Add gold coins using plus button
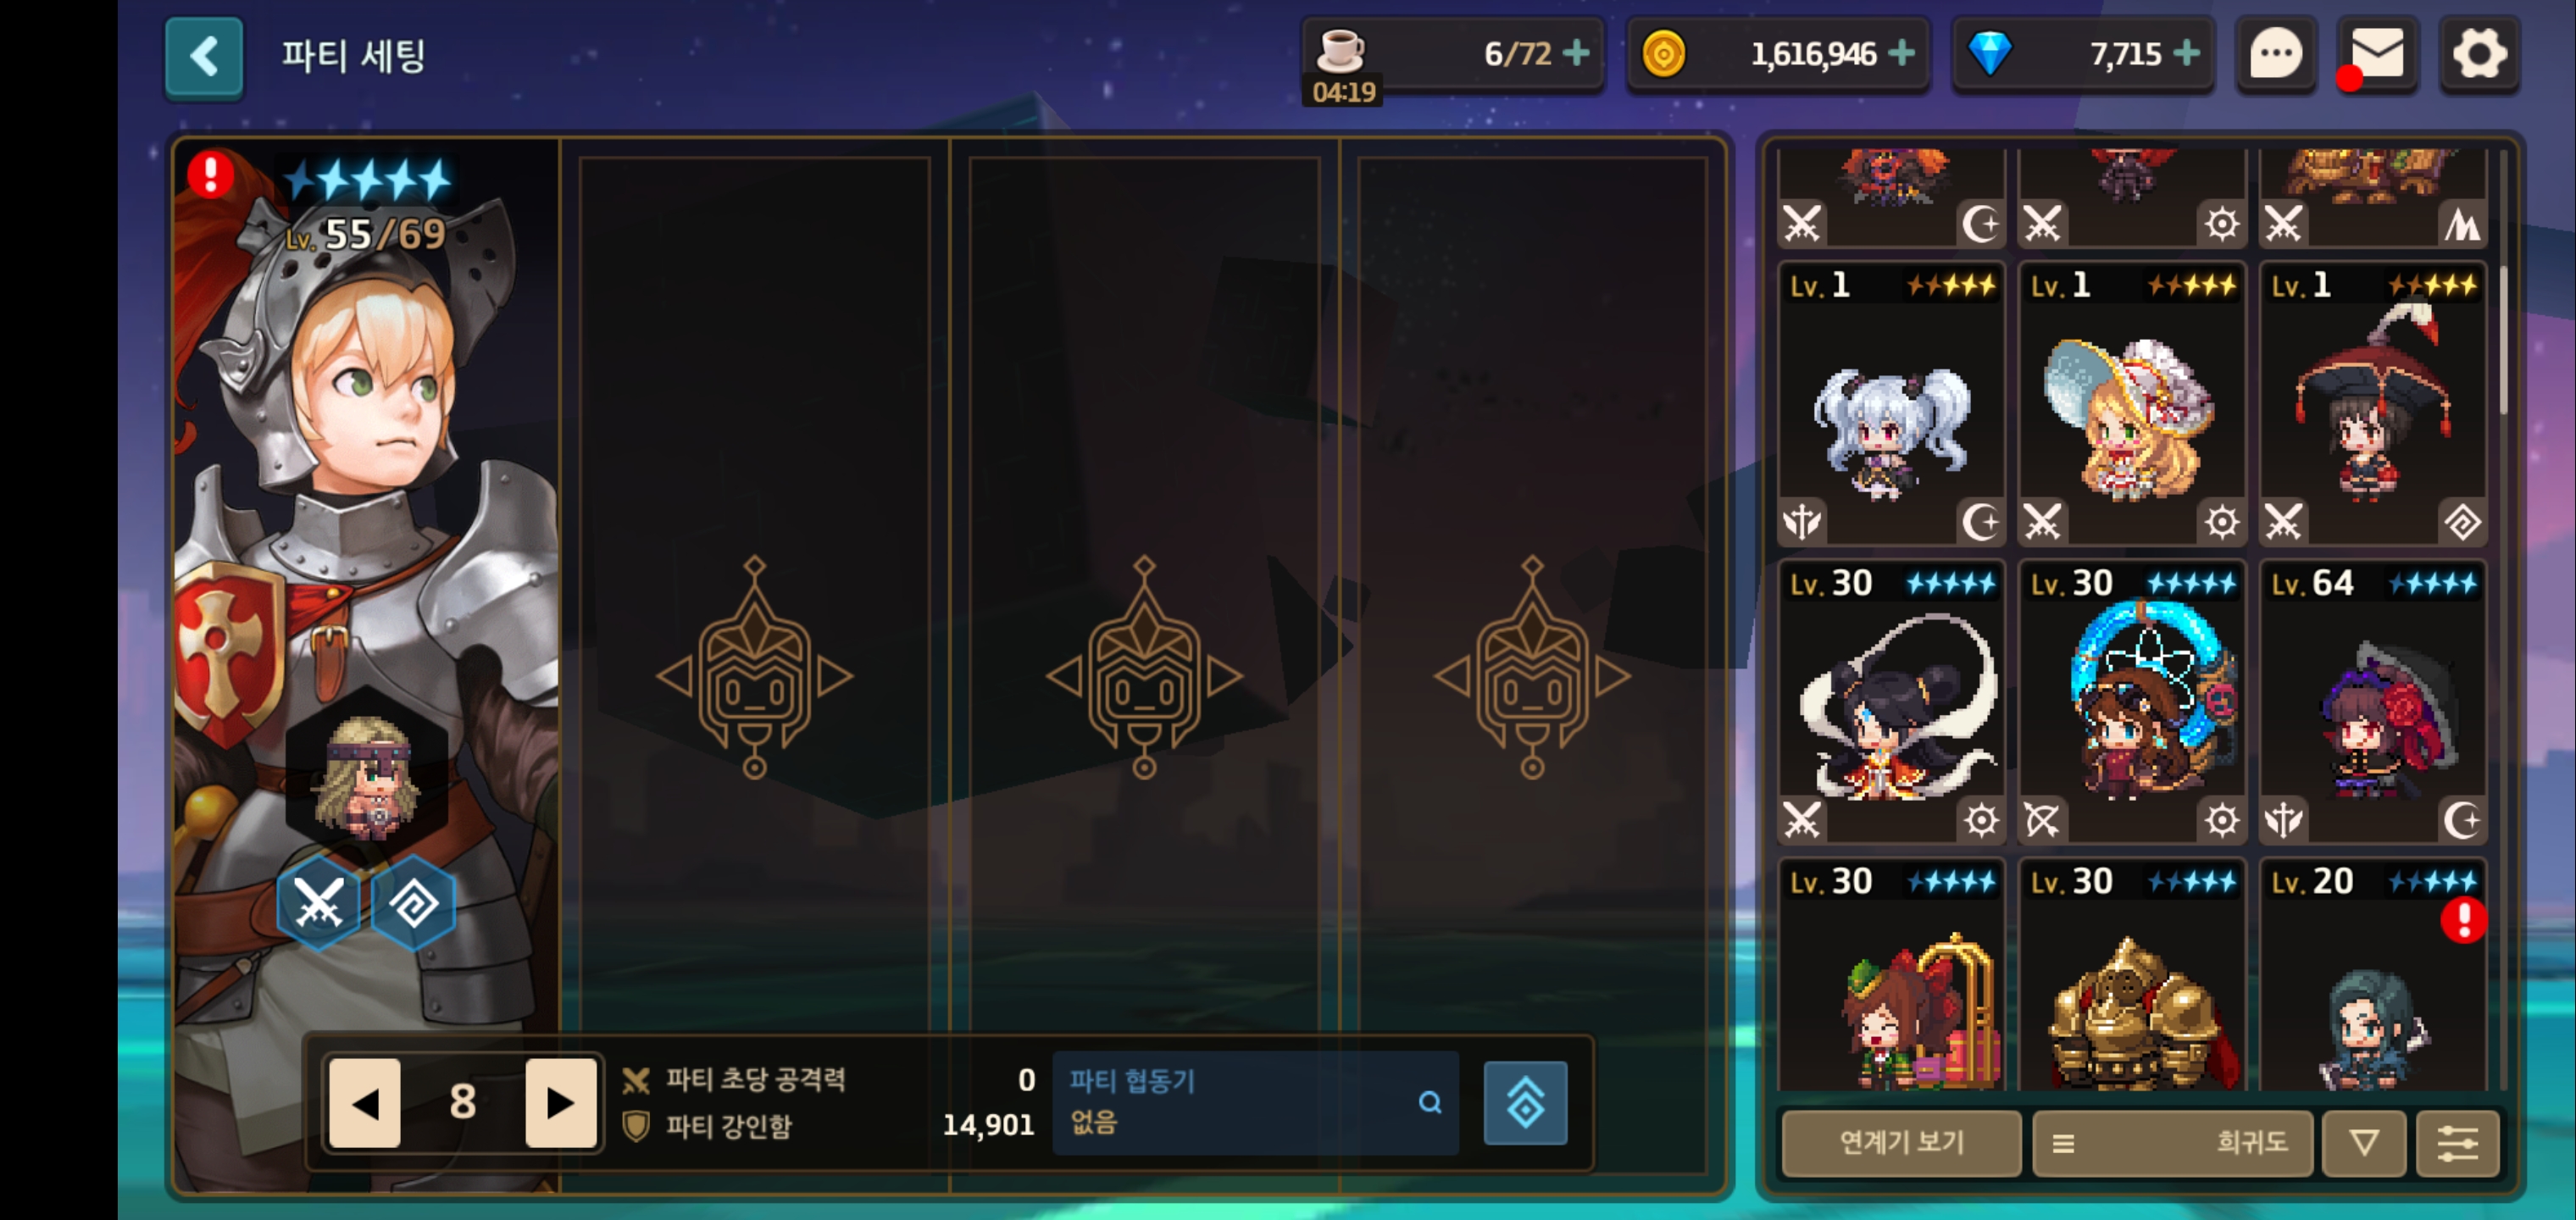This screenshot has width=2576, height=1220. pos(1901,53)
